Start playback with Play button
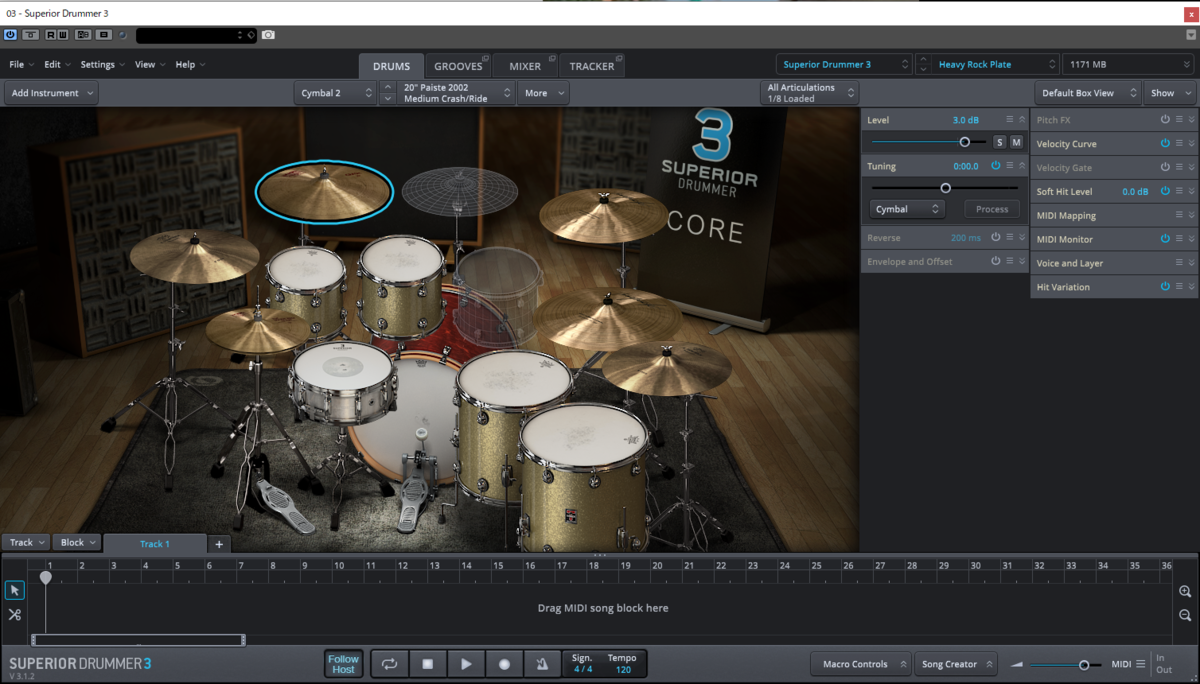The height and width of the screenshot is (684, 1200). 466,664
